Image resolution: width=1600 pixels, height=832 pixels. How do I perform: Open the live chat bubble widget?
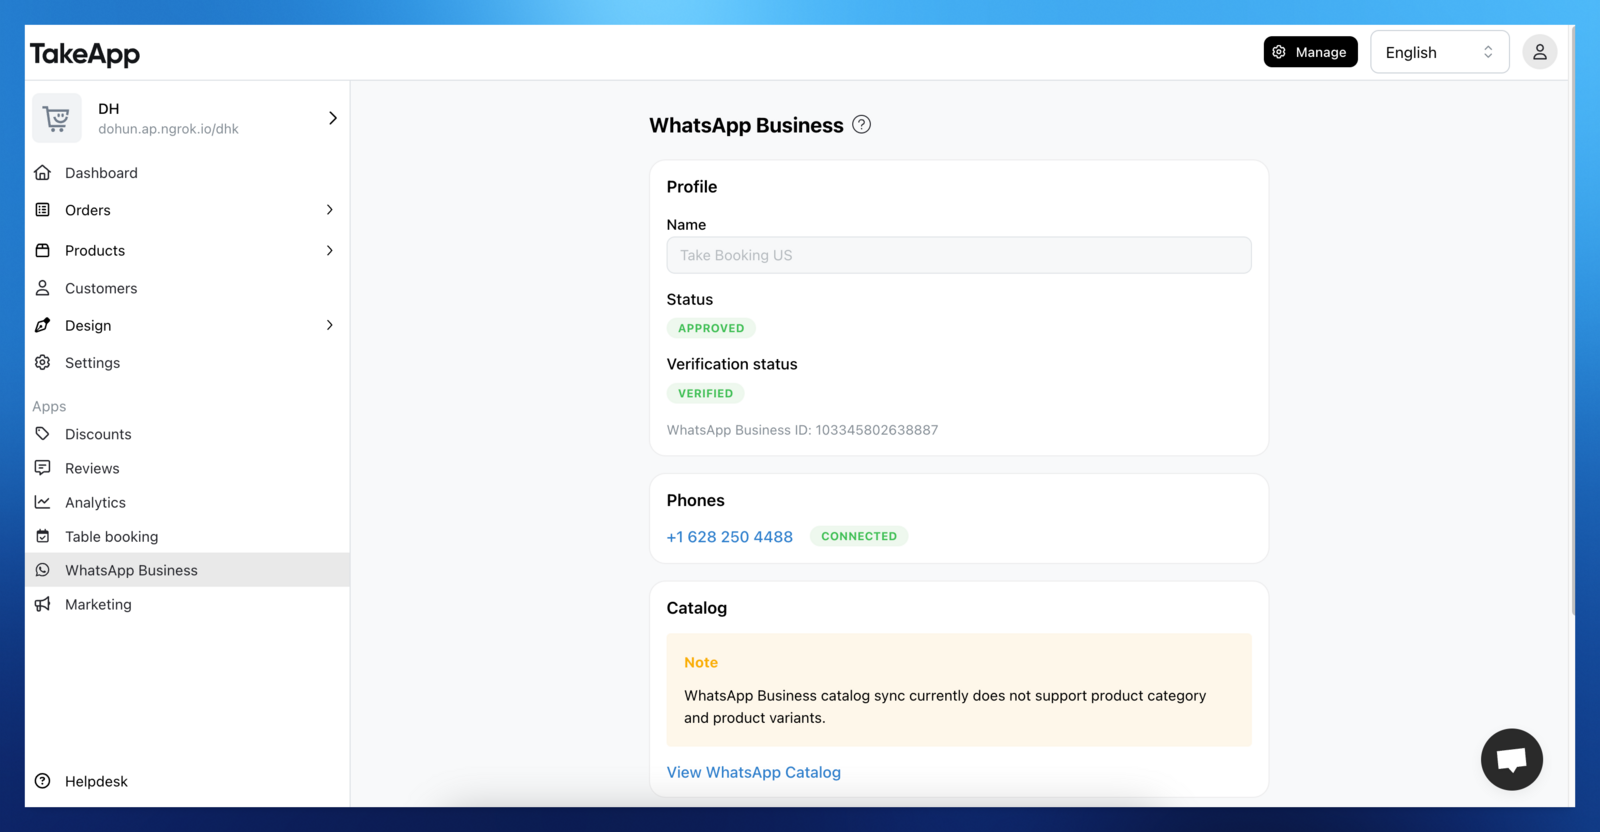coord(1511,759)
